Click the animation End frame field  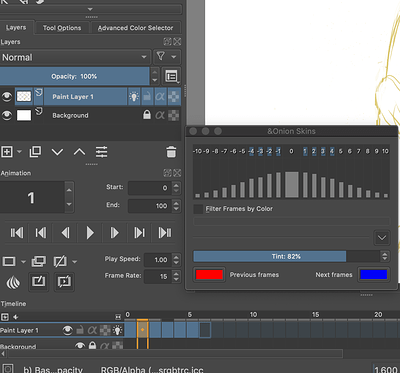click(150, 206)
